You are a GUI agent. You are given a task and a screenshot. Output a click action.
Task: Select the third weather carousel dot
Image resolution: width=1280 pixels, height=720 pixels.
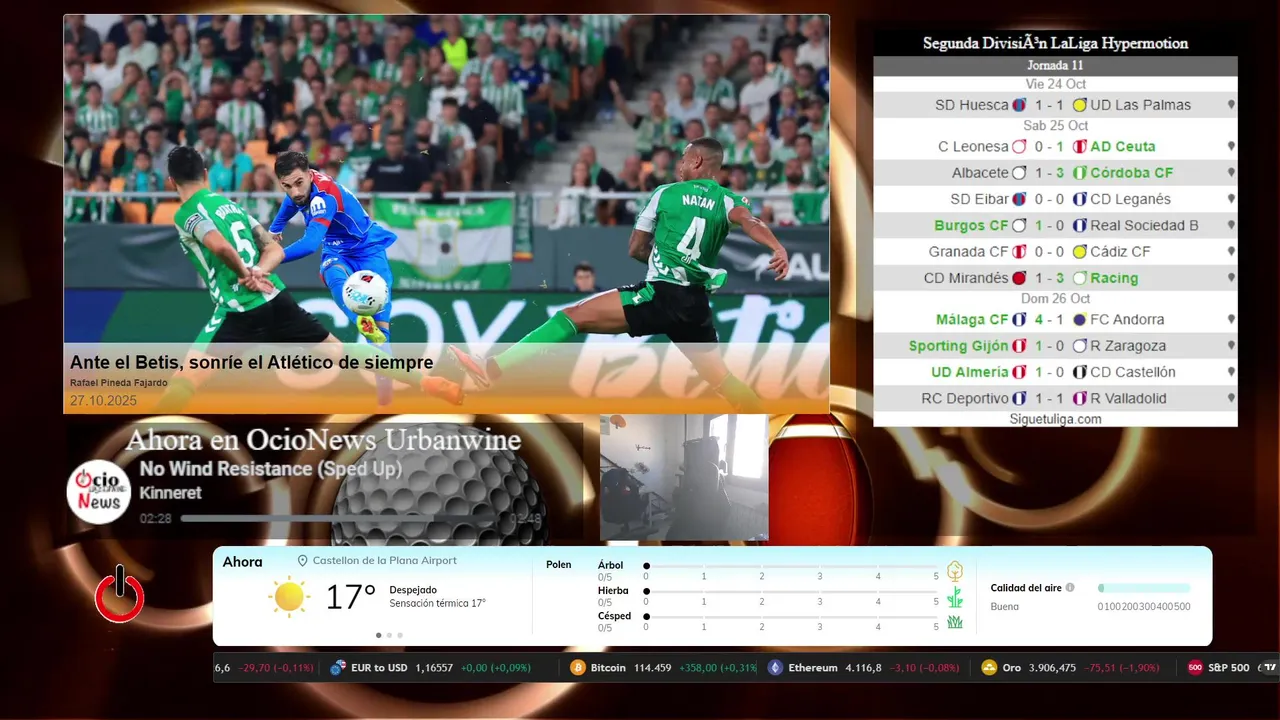point(400,635)
